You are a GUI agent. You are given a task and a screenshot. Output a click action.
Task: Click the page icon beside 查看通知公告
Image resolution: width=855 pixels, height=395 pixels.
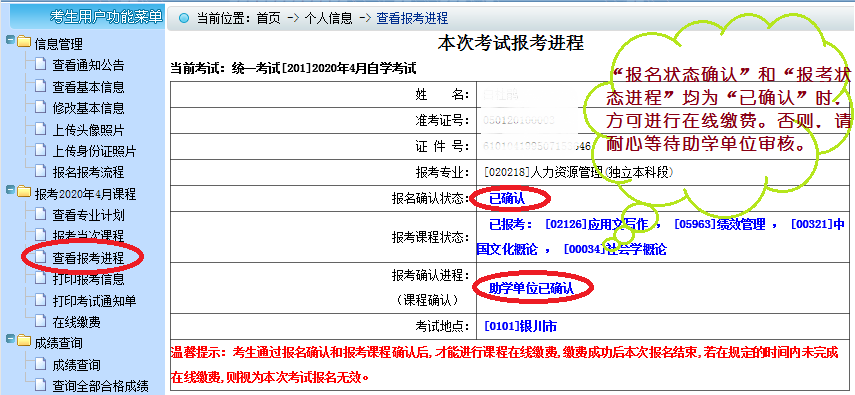point(40,64)
